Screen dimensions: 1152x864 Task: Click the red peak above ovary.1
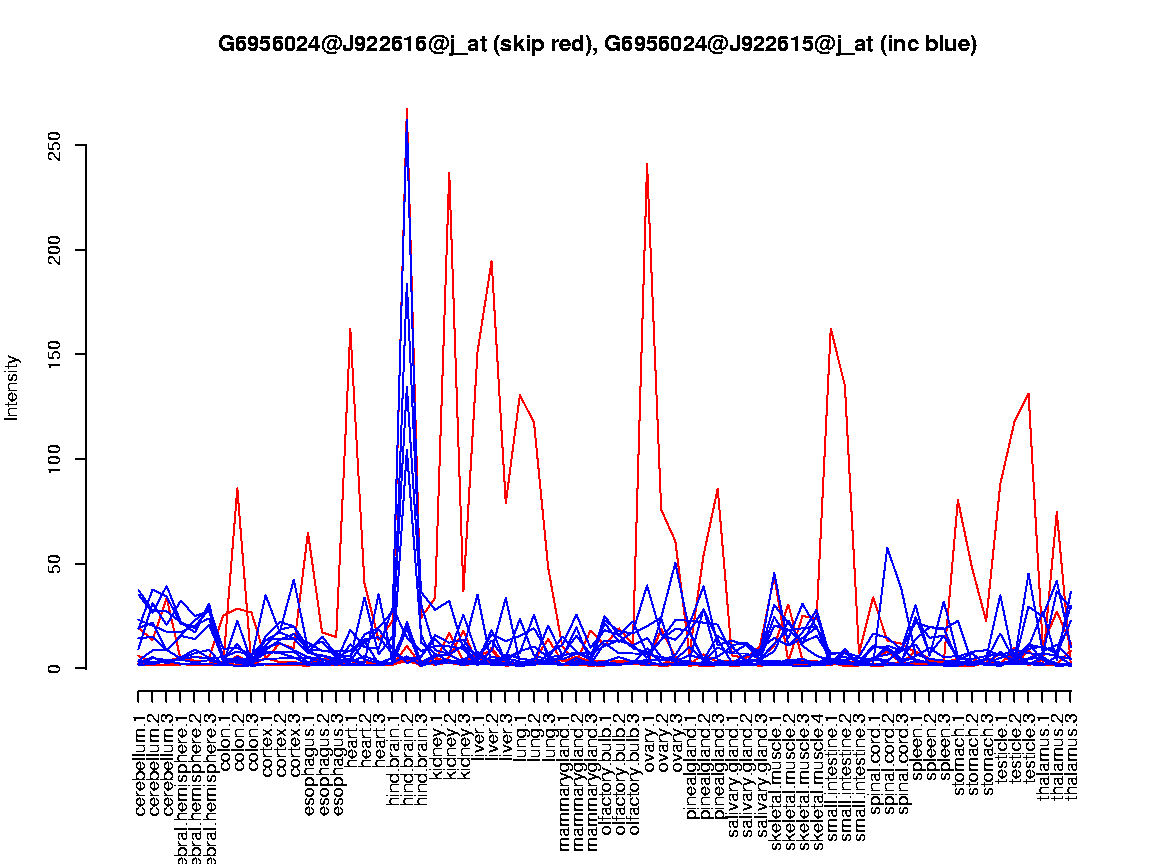(647, 164)
